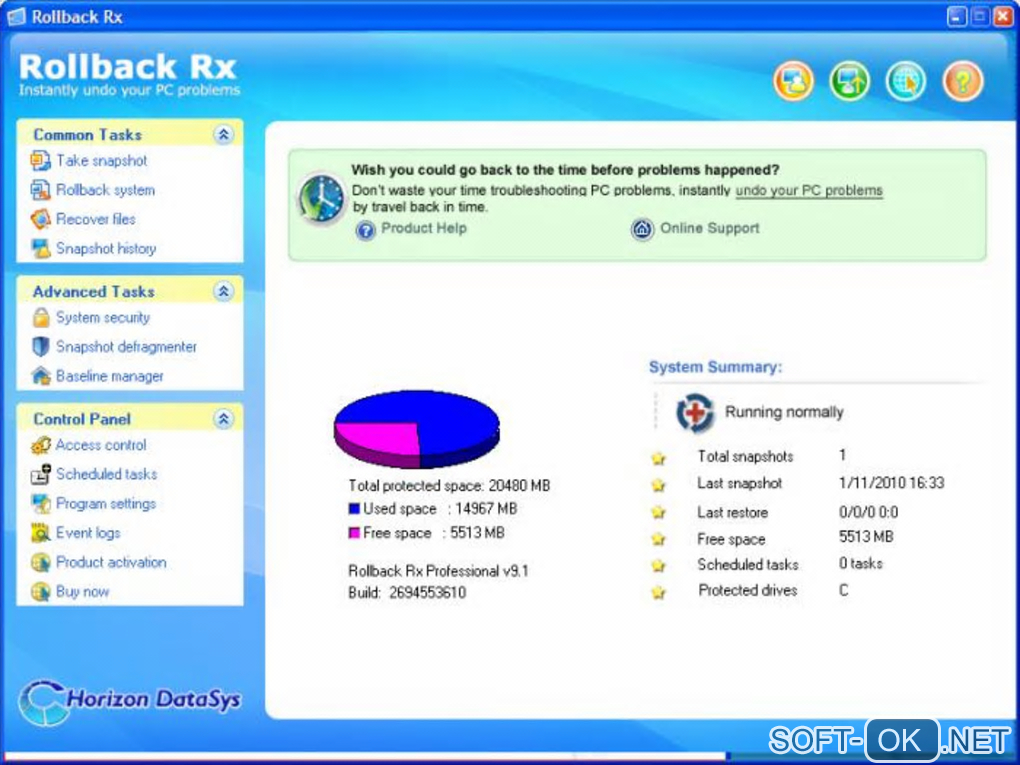
Task: Click the Buy now globe icon
Action: (x=40, y=591)
